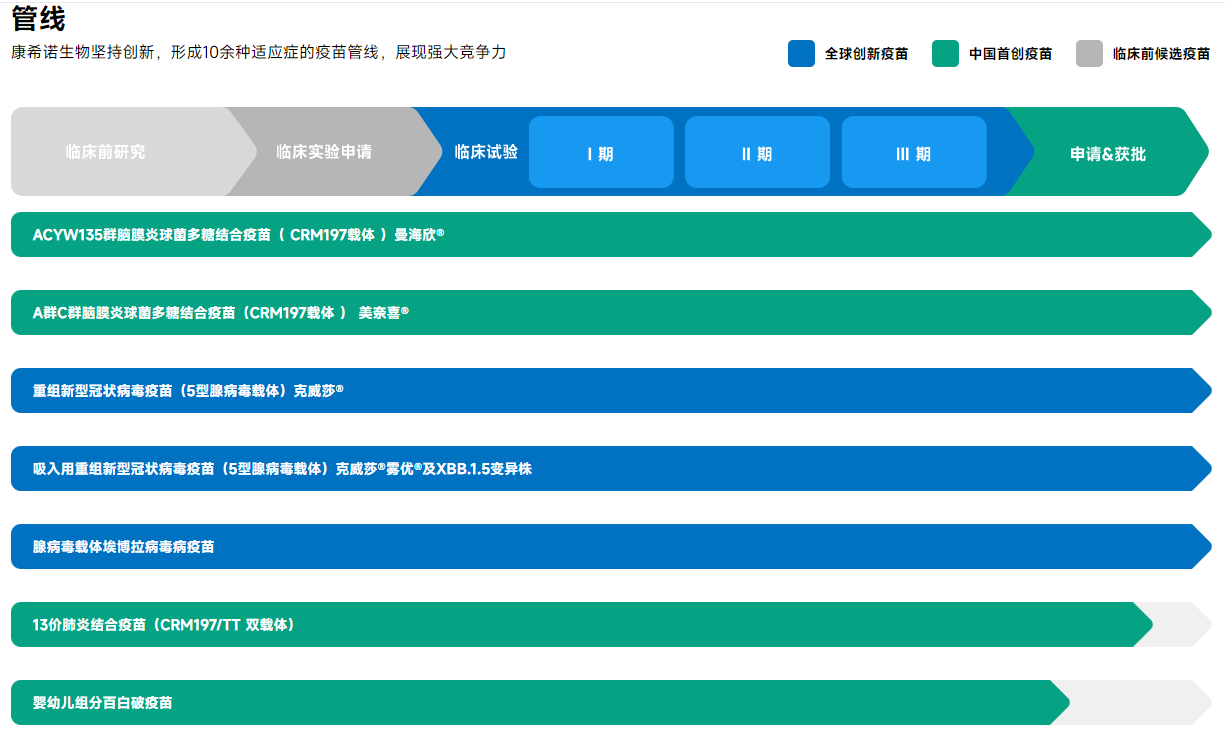Screen dimensions: 1225x739
Task: Click the gray 临床前候选疫苗 legend swatch
Action: (1089, 54)
